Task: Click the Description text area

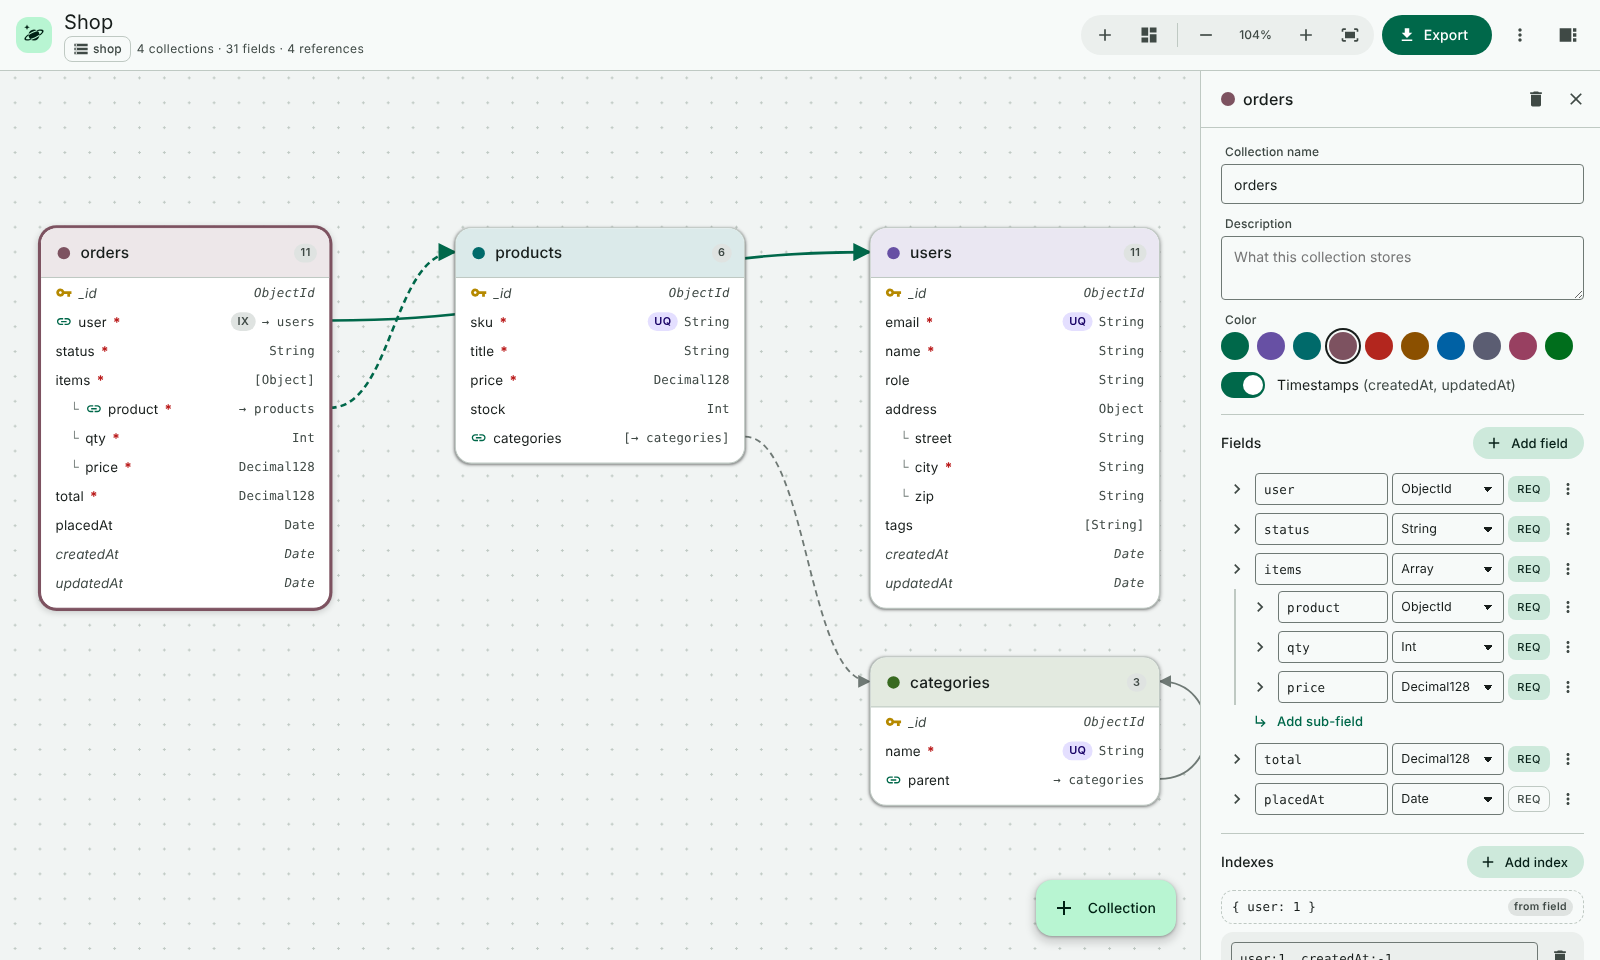Action: coord(1402,268)
